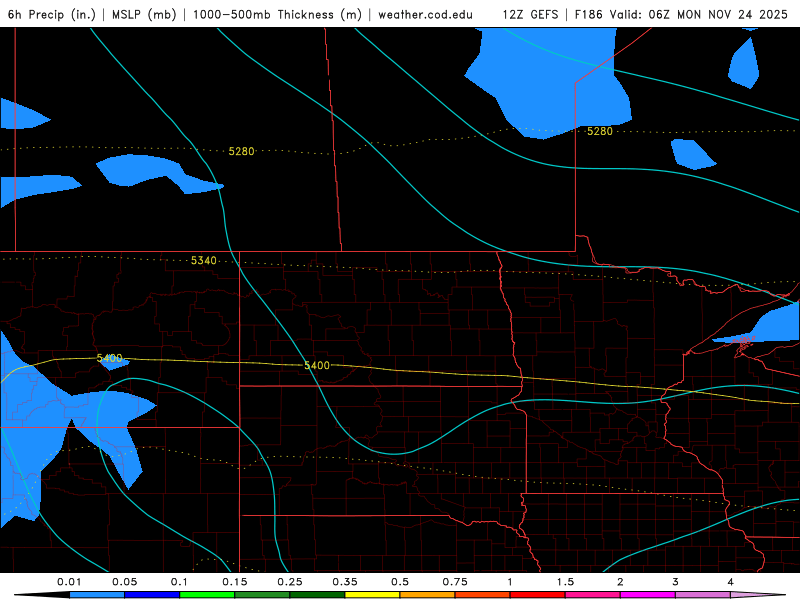Click the 0.1 legend value
This screenshot has width=800, height=600.
(179, 582)
